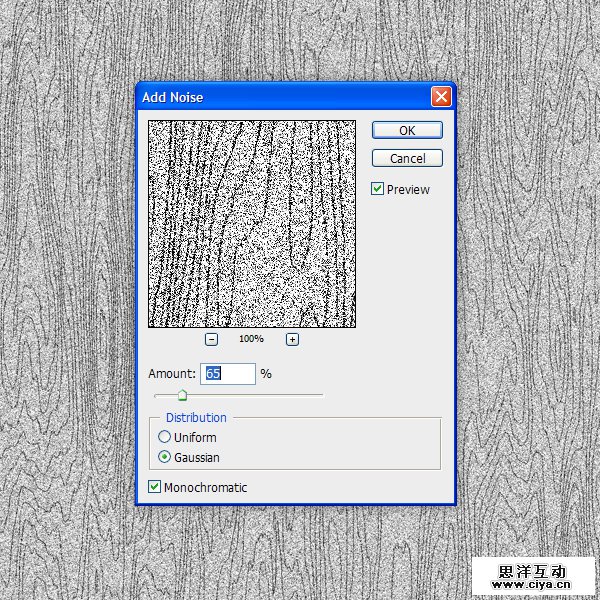This screenshot has height=600, width=600.
Task: Click the Distribution group heading
Action: (196, 418)
